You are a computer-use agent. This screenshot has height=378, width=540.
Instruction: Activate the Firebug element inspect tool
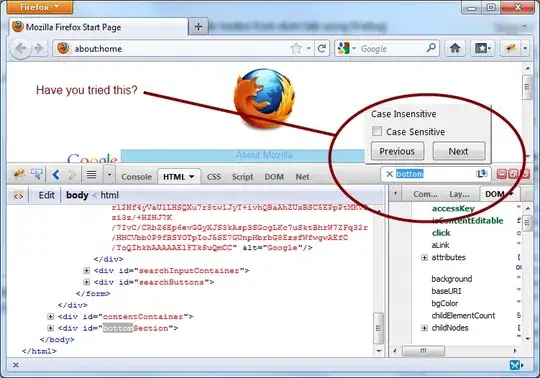click(37, 175)
